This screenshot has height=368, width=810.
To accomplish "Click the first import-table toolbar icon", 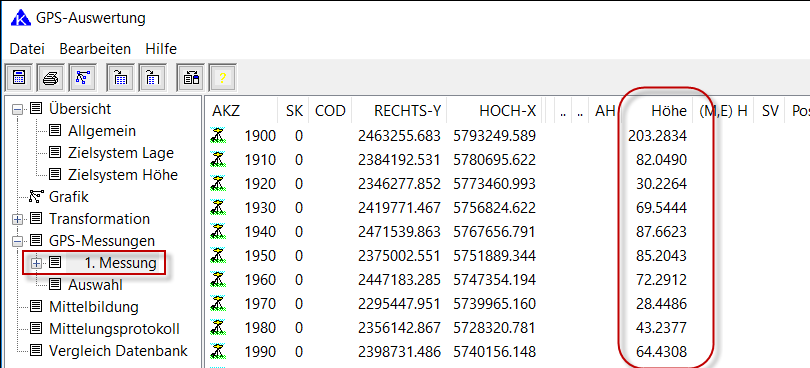I will click(x=120, y=78).
